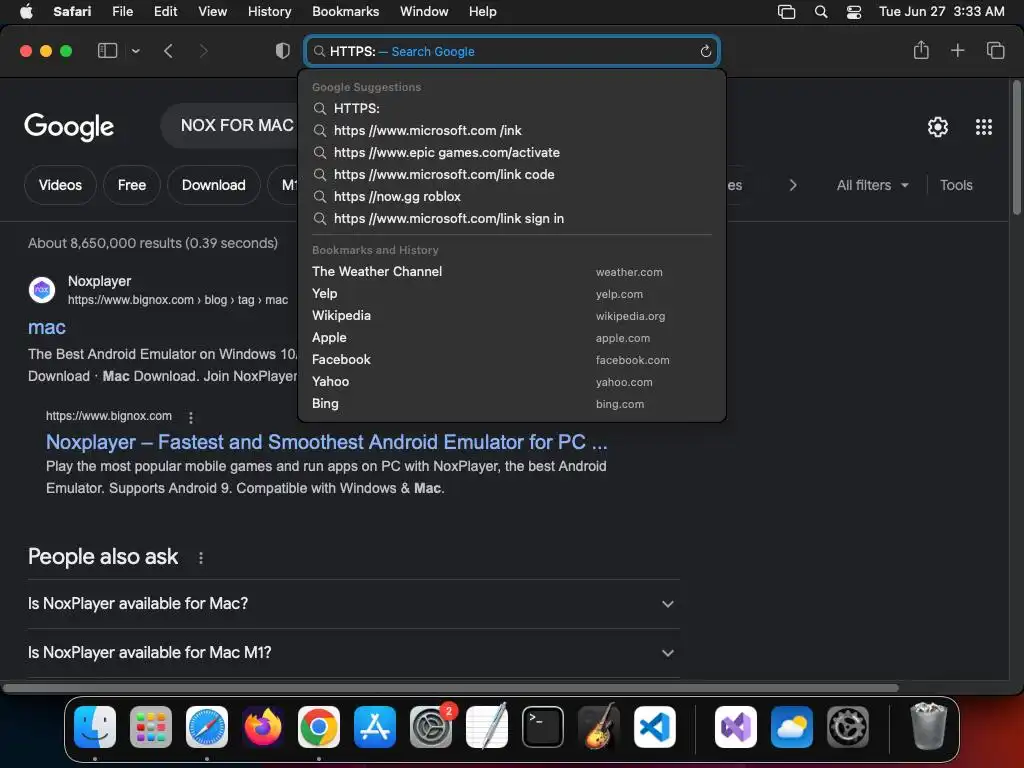The width and height of the screenshot is (1024, 768).
Task: Select the Videos filter chip
Action: point(60,185)
